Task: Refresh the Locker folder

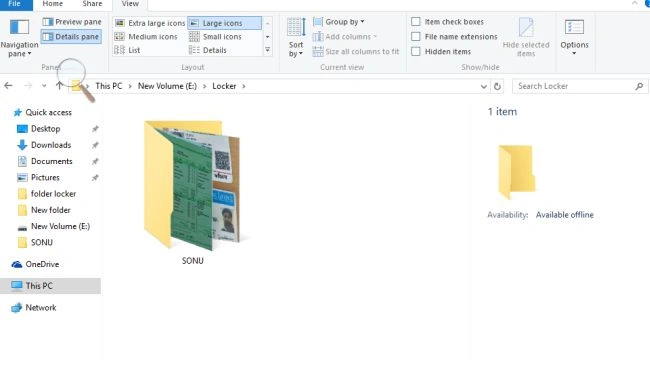Action: (x=497, y=86)
